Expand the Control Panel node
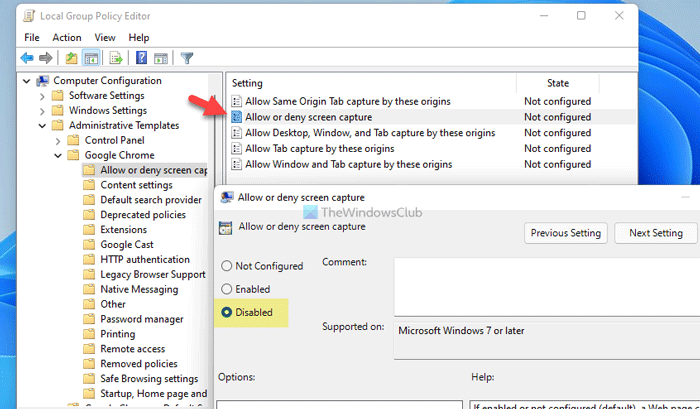This screenshot has width=700, height=409. tap(58, 141)
